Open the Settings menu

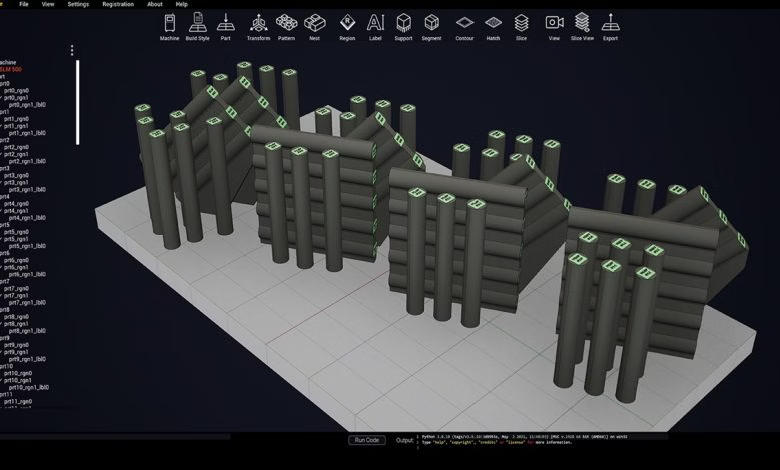[78, 4]
